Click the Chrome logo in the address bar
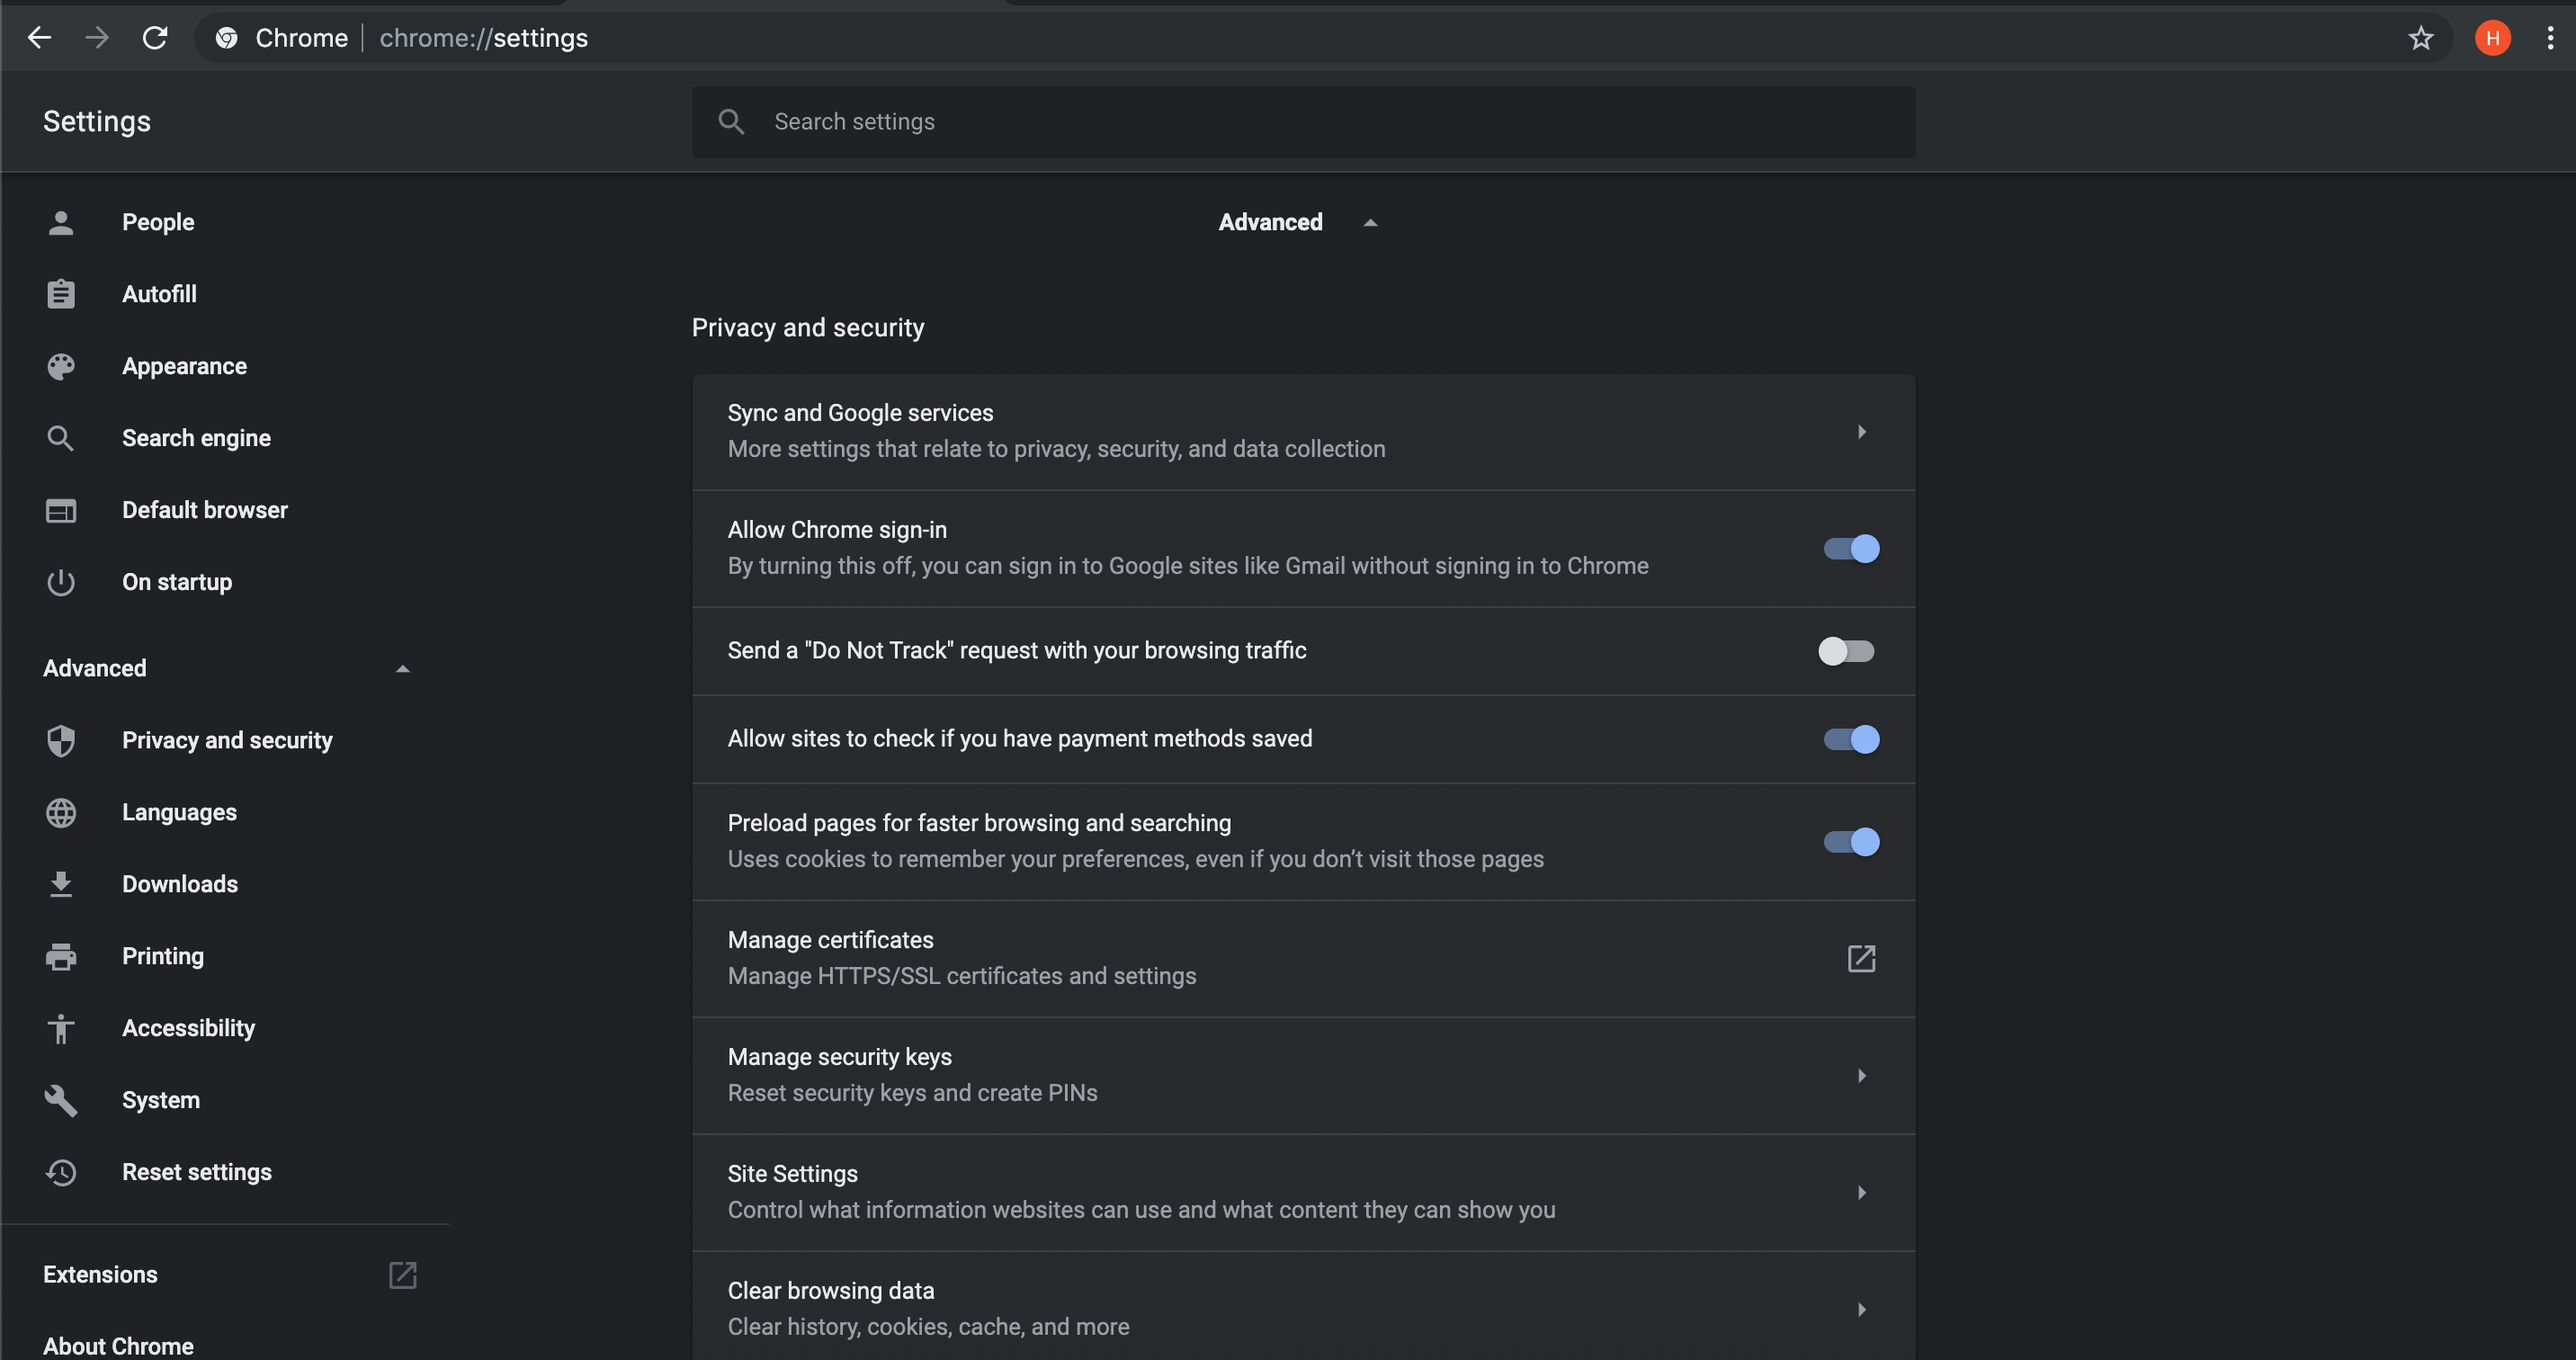This screenshot has width=2576, height=1360. (227, 38)
